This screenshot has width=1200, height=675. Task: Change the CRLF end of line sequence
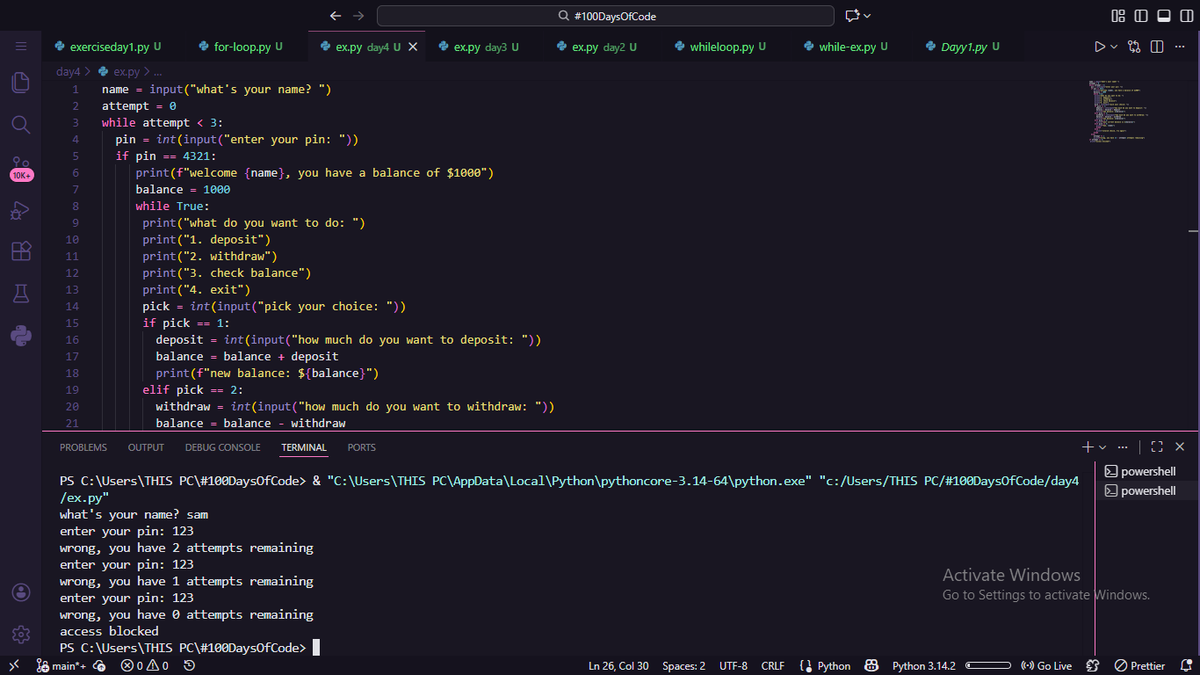[x=772, y=666]
